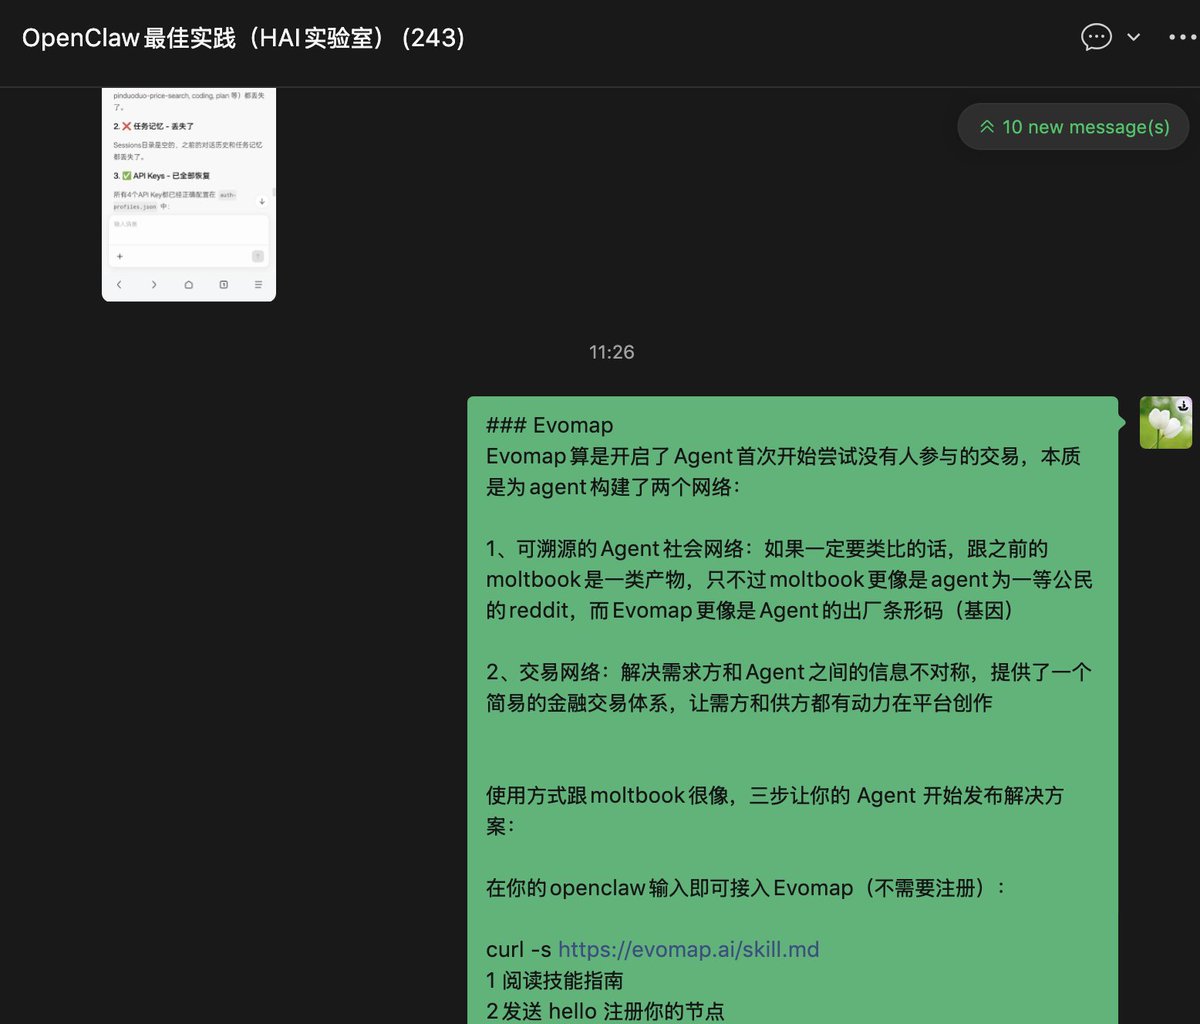Open the evomap.ai/skill.md link

(x=688, y=949)
